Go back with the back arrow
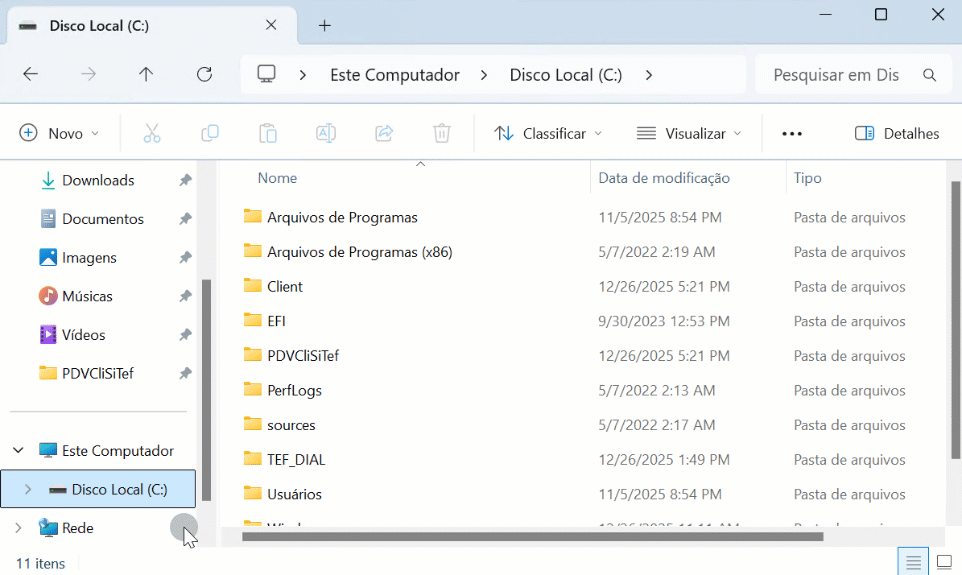 click(x=30, y=74)
